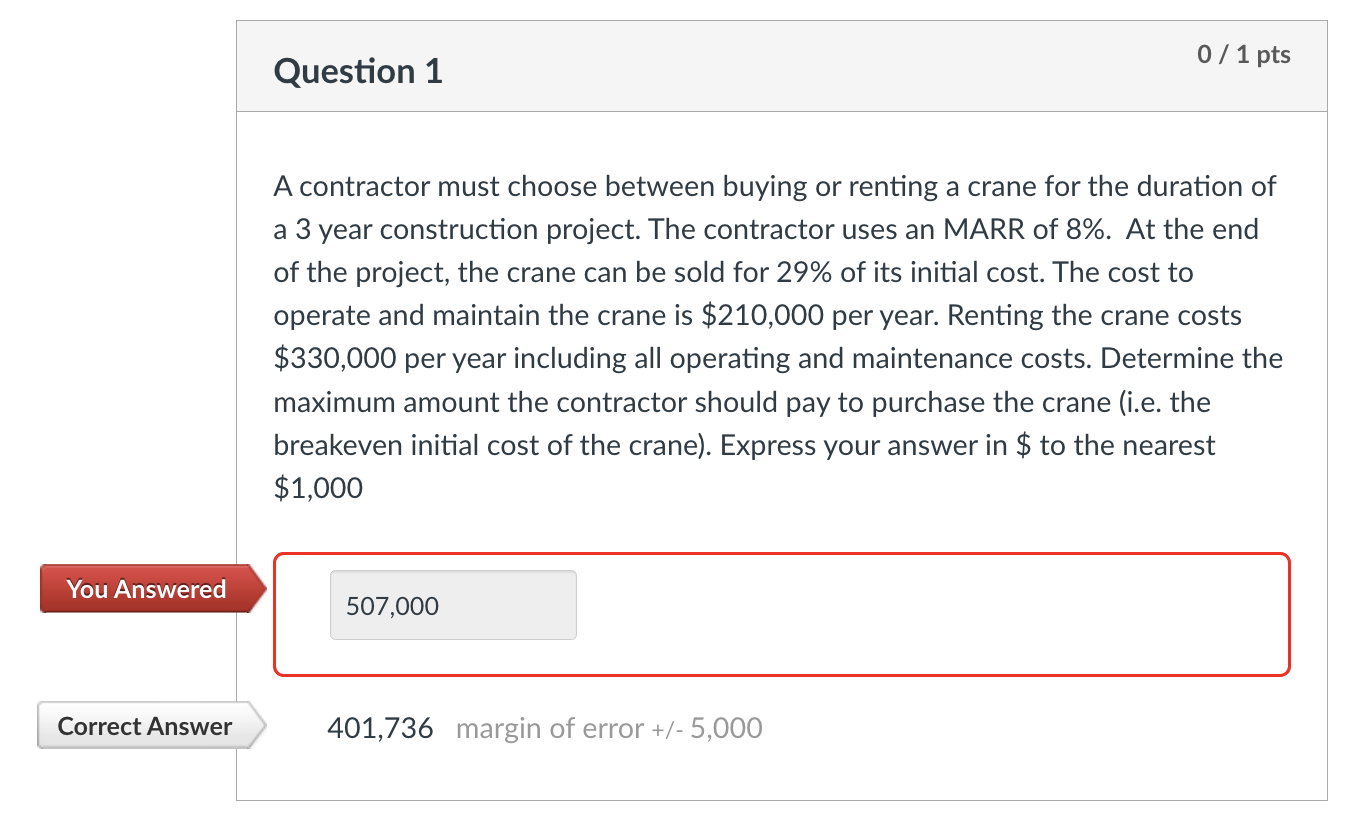Select the answer input showing 507,000
The height and width of the screenshot is (827, 1355).
pyautogui.click(x=452, y=605)
